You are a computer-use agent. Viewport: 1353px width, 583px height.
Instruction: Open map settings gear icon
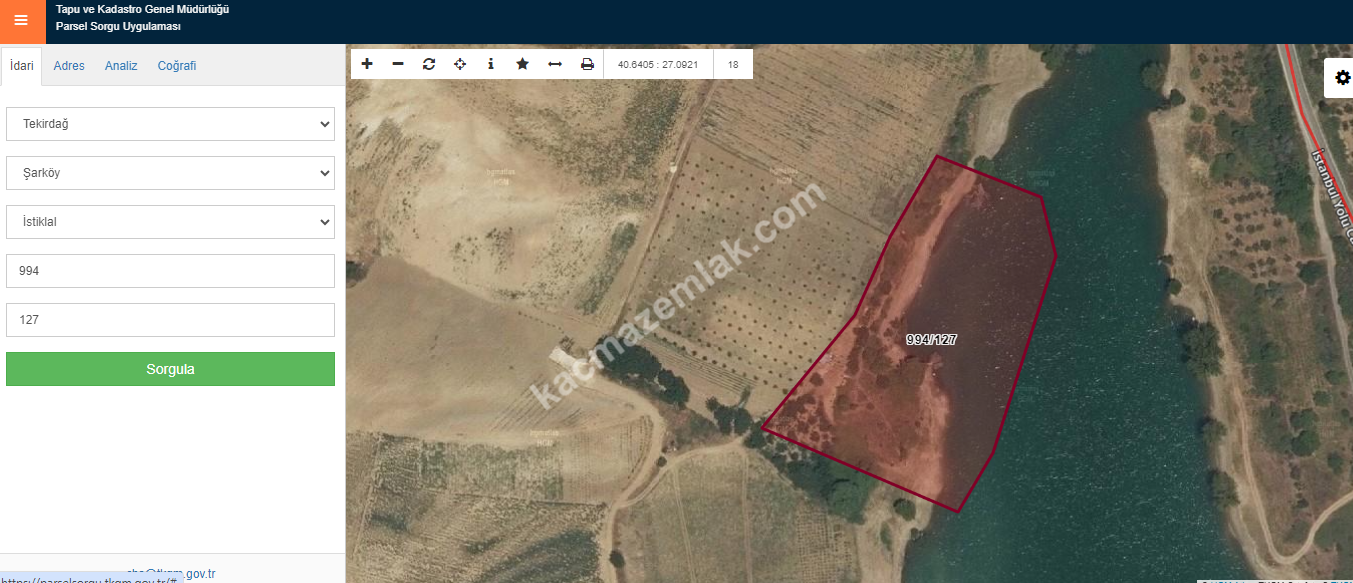[1342, 77]
